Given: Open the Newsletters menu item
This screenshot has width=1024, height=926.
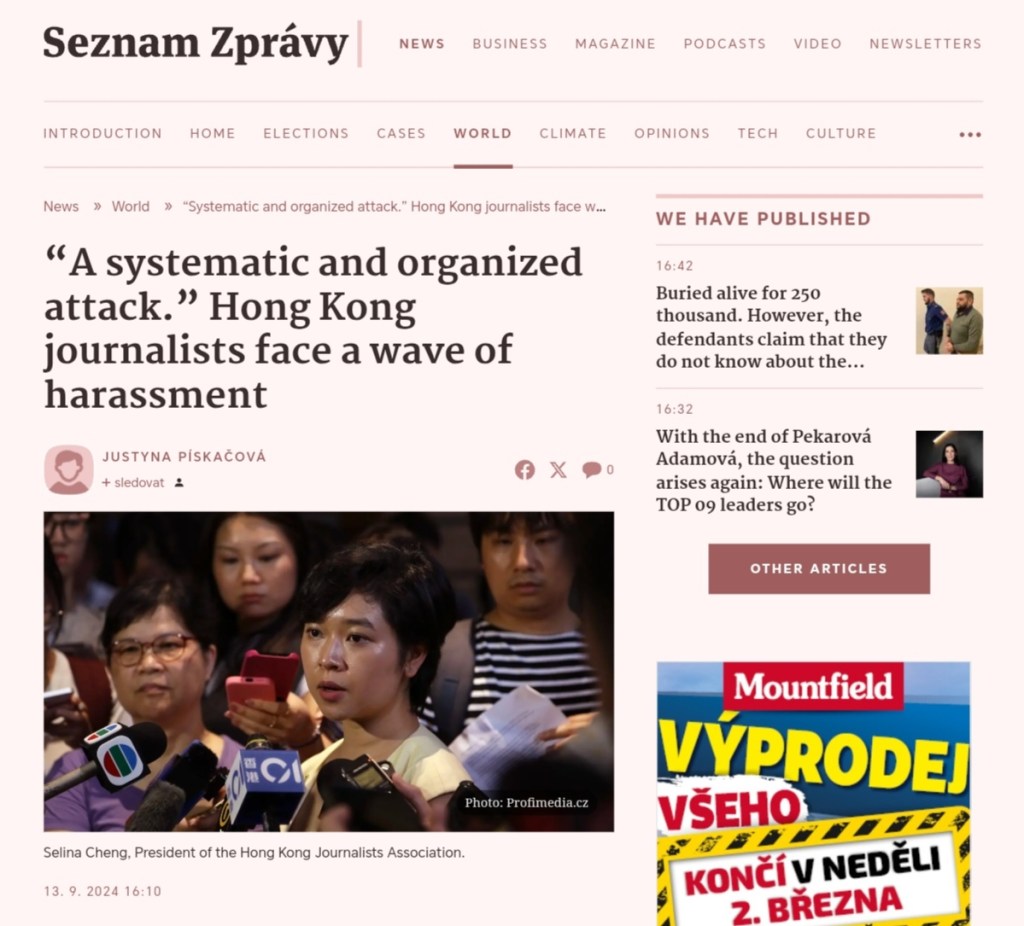Looking at the screenshot, I should [925, 44].
